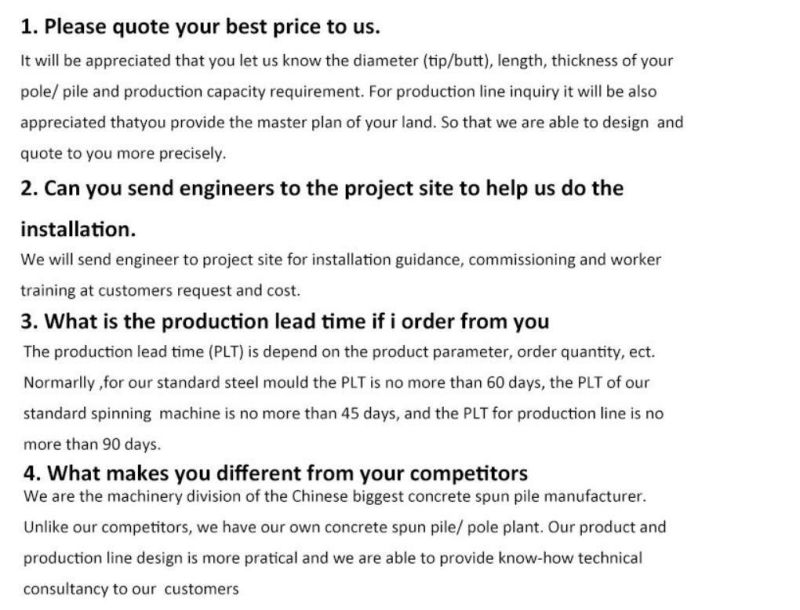Click the heading 'What makes you different'

coord(276,473)
